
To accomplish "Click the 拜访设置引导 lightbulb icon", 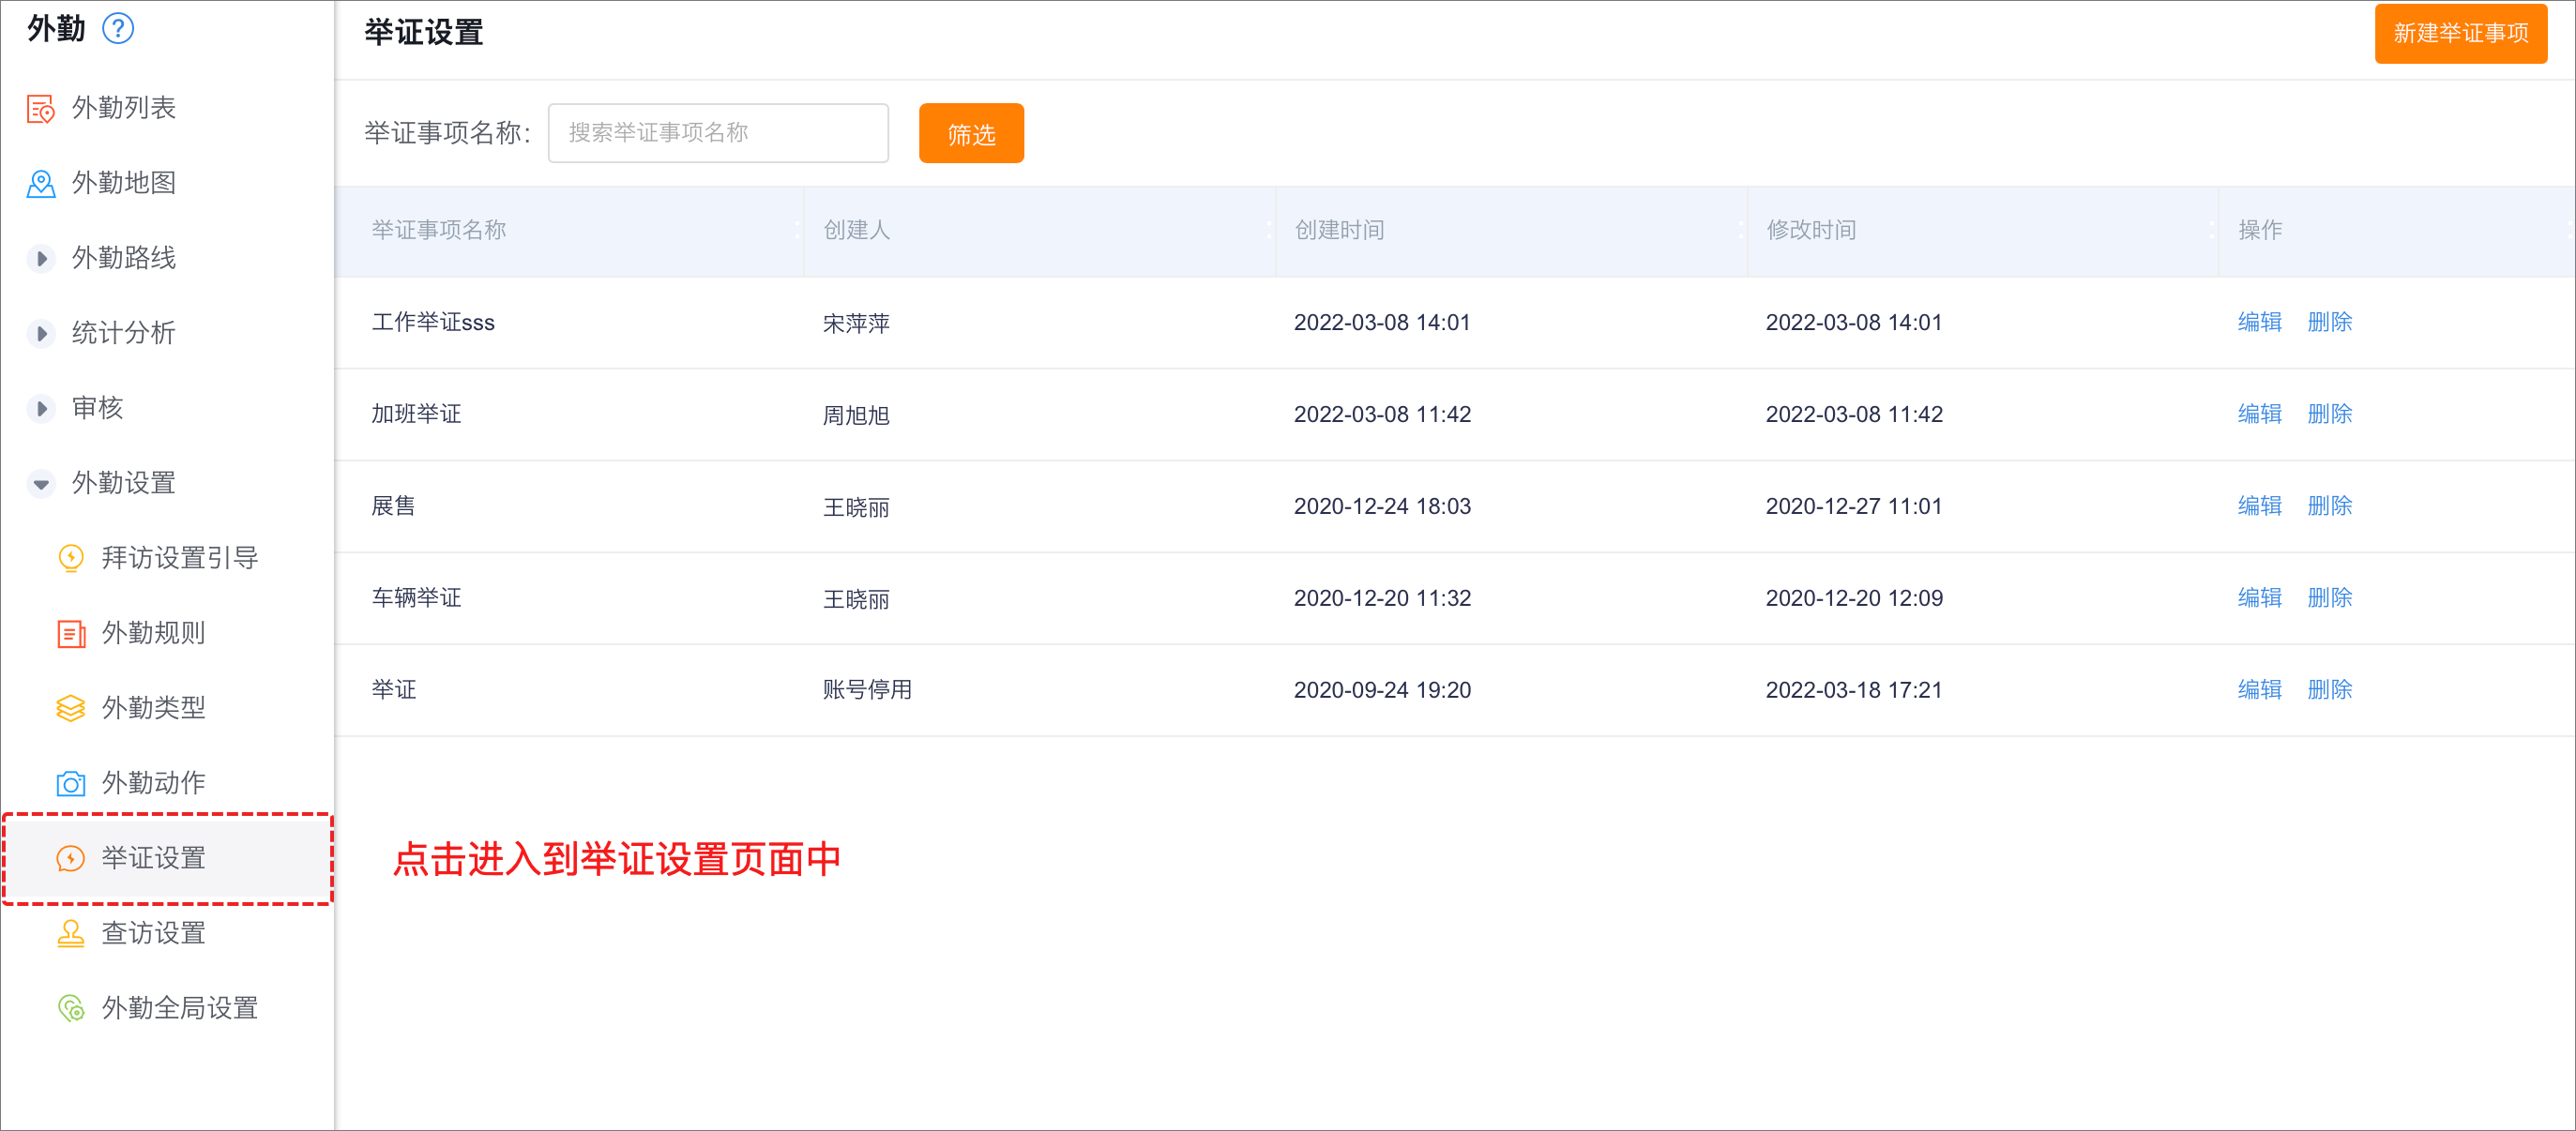I will click(x=71, y=558).
